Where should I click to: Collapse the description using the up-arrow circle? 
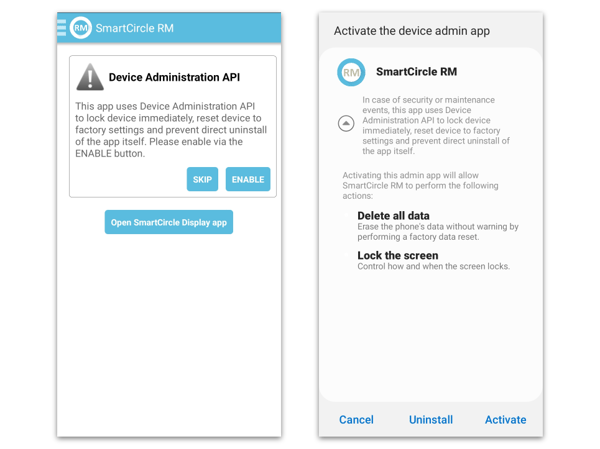[x=346, y=124]
